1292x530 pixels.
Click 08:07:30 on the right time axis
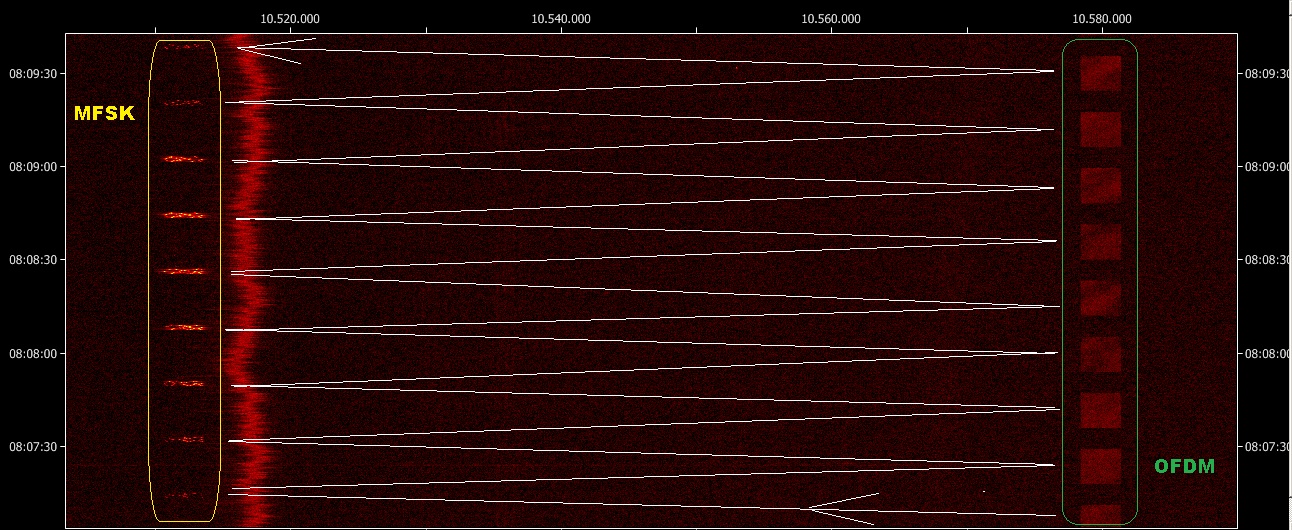point(1266,446)
